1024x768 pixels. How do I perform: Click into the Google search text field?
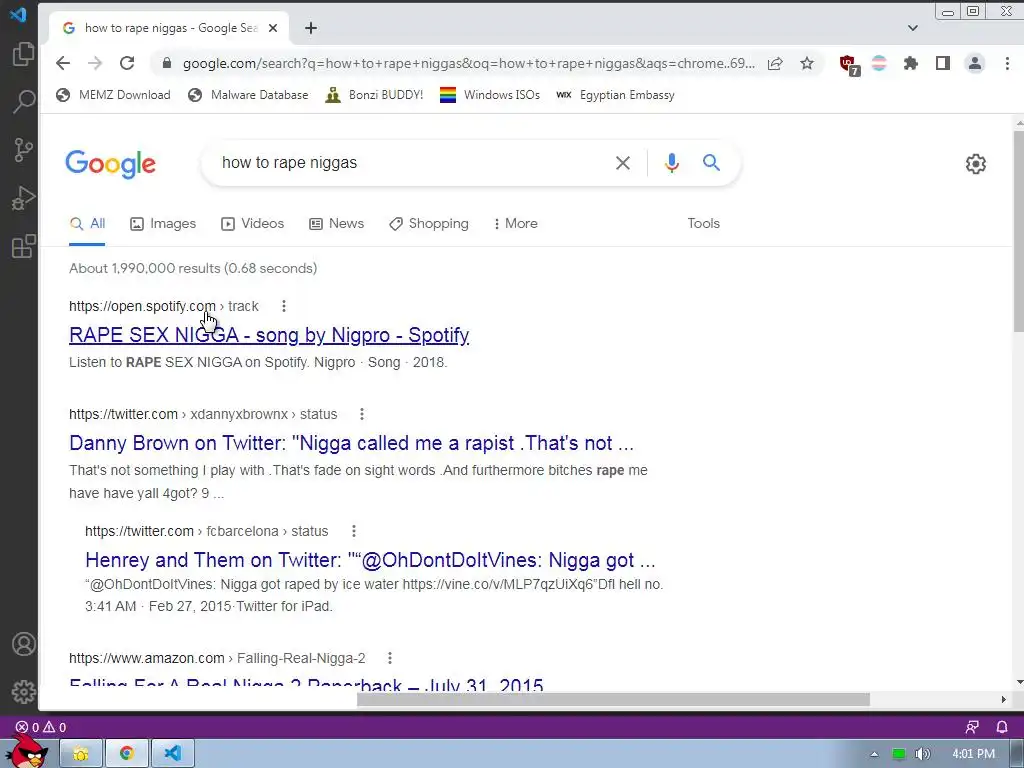[411, 163]
